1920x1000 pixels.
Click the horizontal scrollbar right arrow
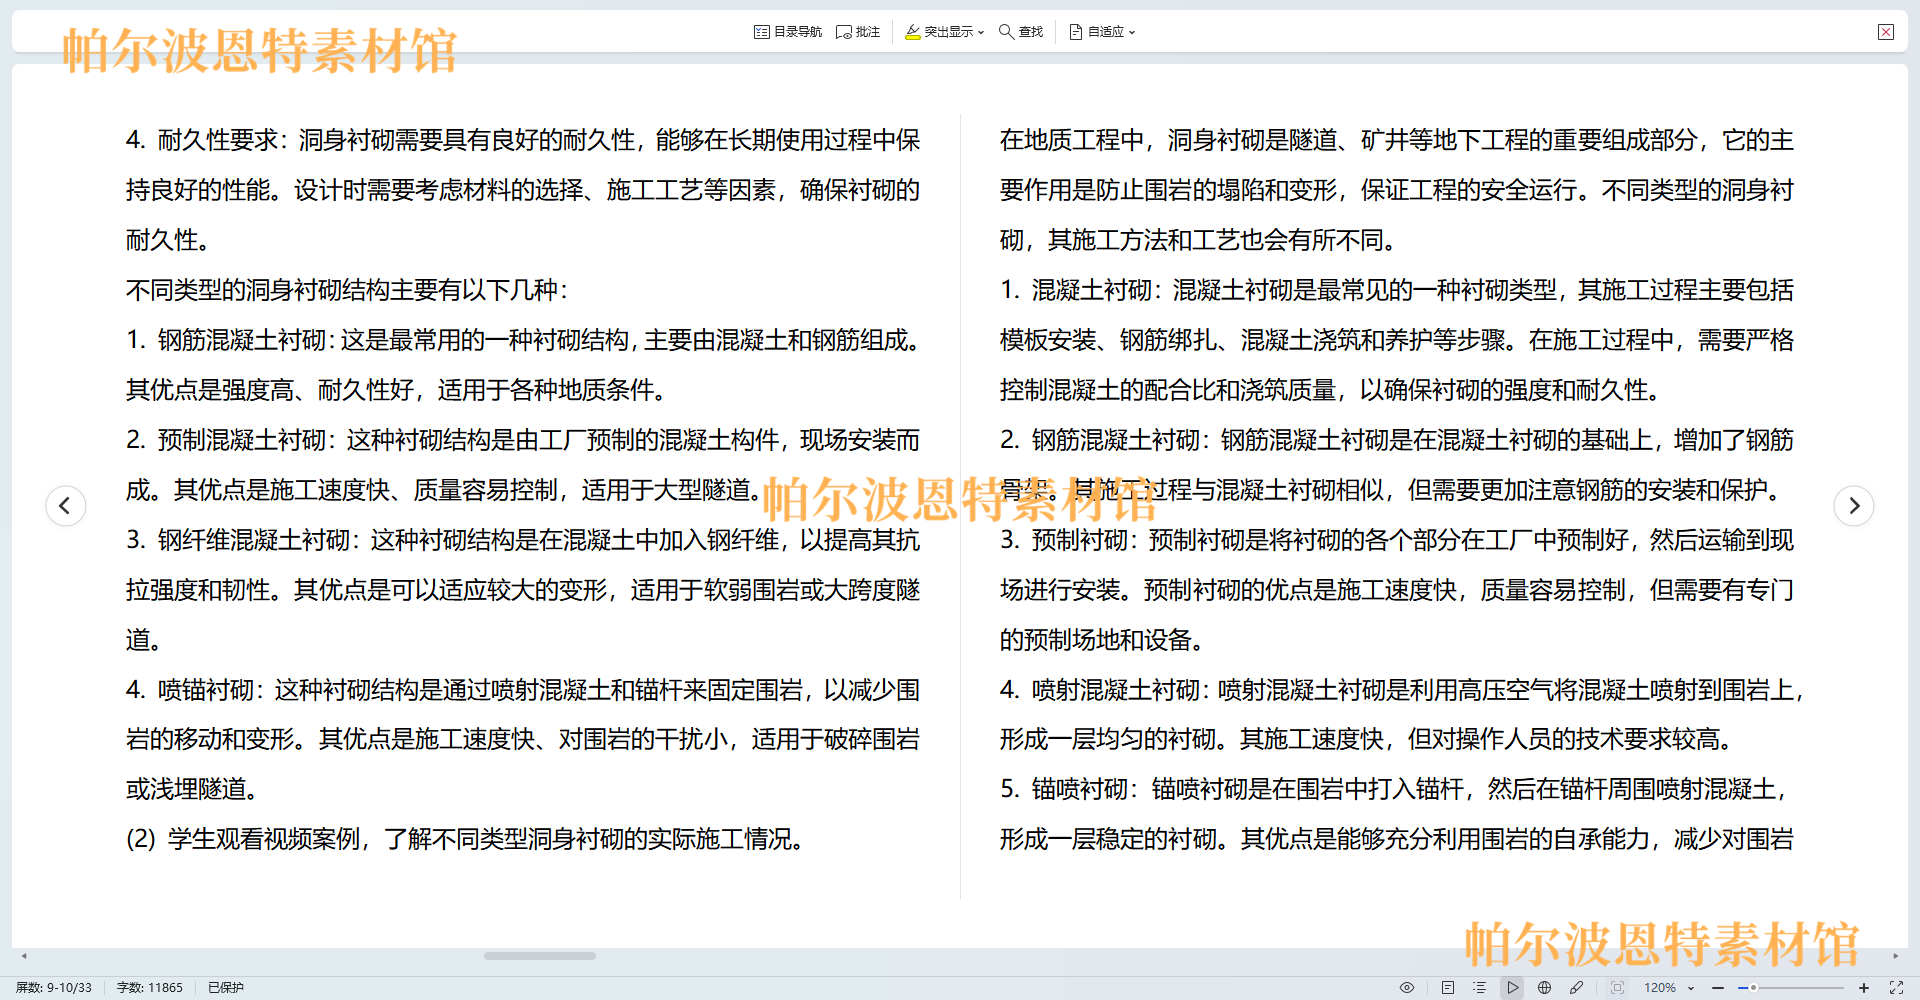click(x=1895, y=956)
